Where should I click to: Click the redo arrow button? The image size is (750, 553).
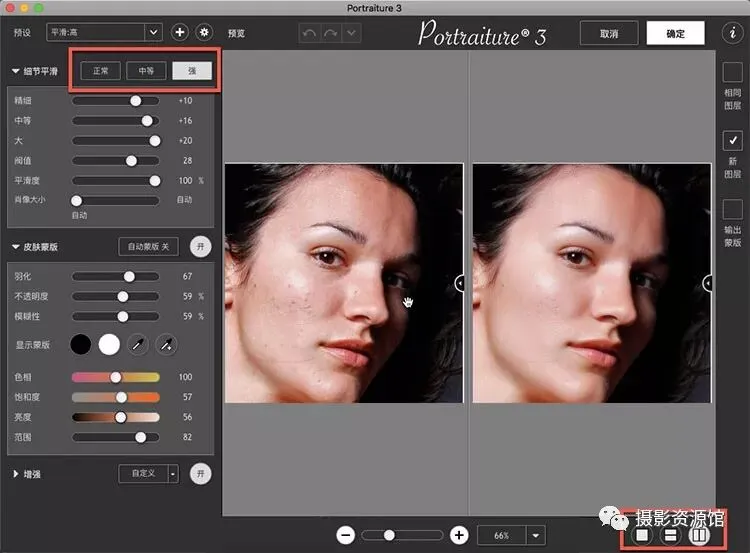click(331, 33)
